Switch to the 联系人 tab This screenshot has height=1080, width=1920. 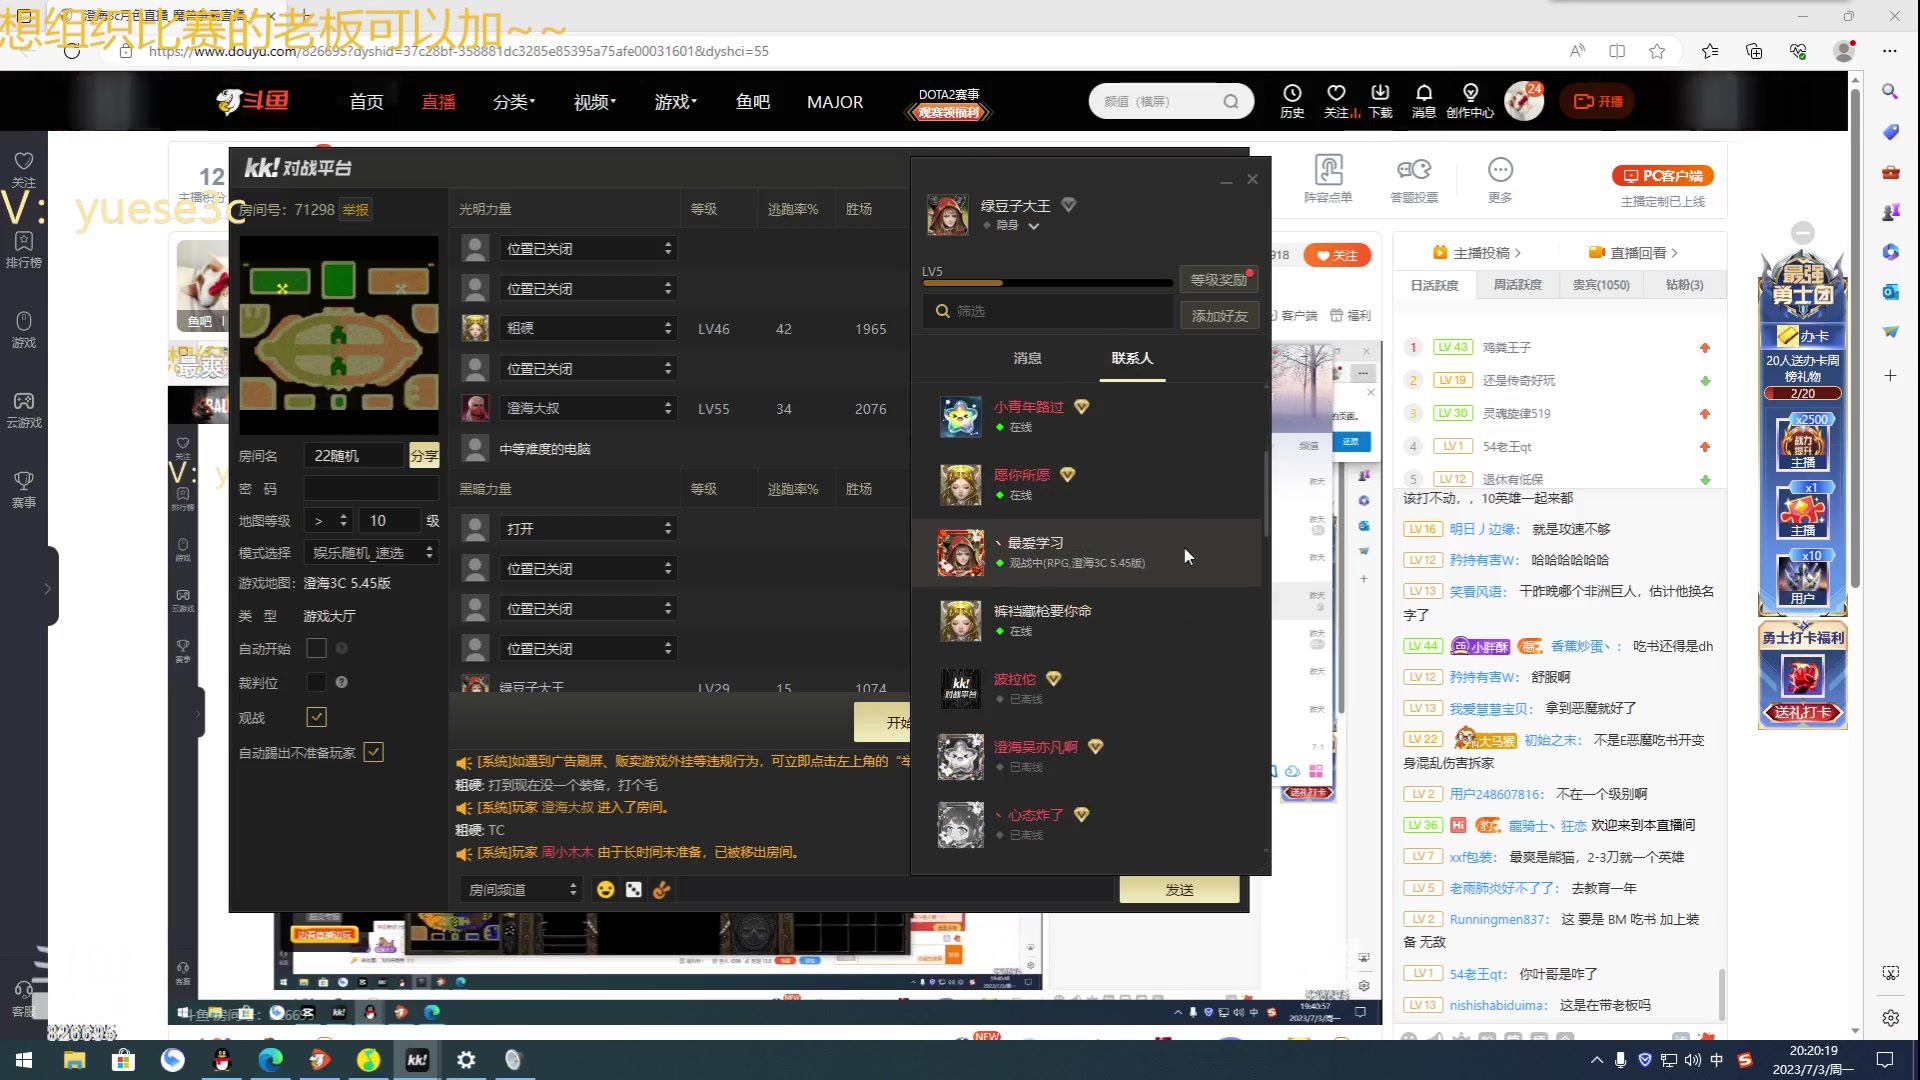point(1132,358)
